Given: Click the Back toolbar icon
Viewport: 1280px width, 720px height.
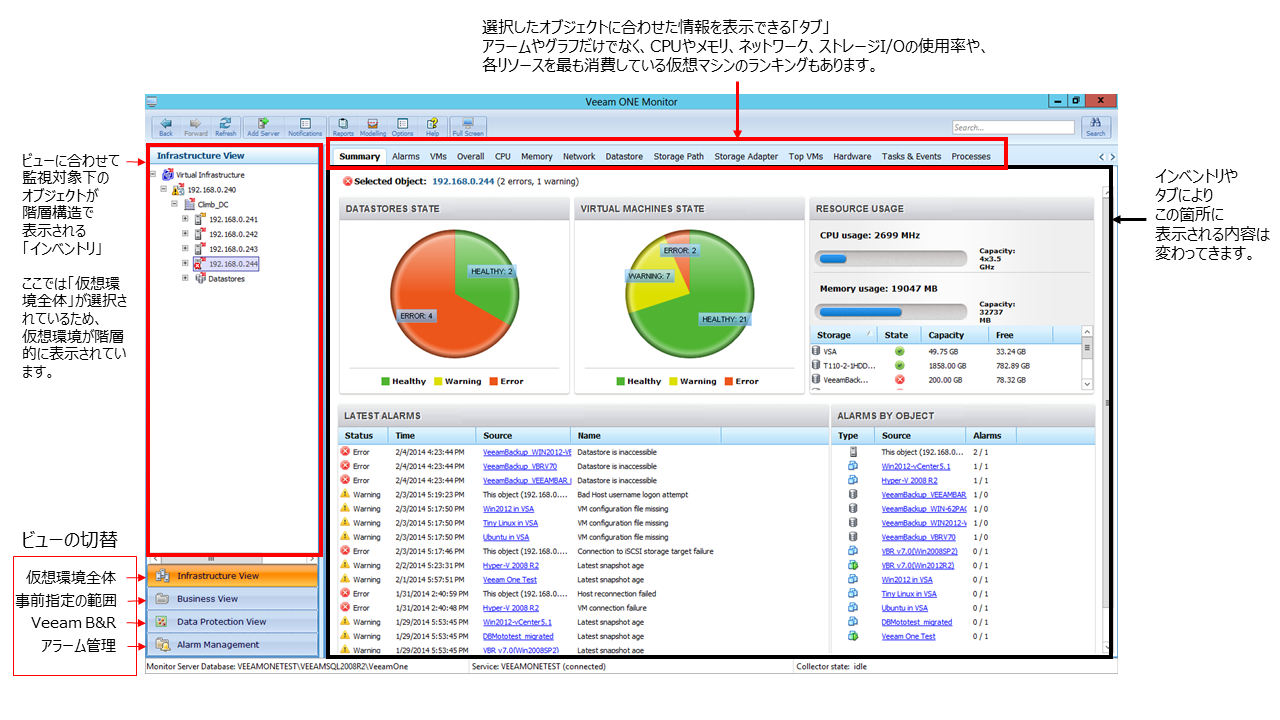Looking at the screenshot, I should point(166,125).
